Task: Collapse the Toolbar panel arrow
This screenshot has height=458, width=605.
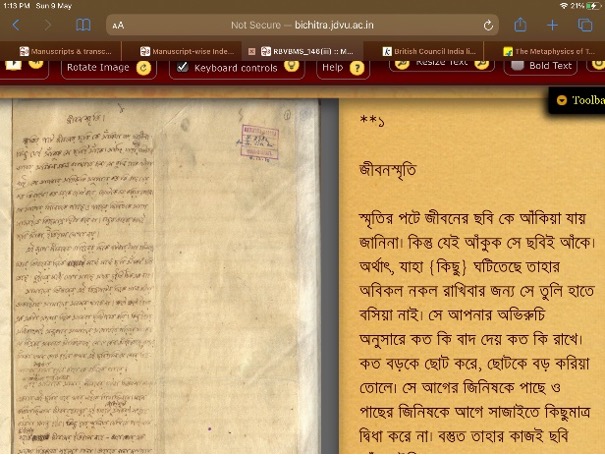Action: [562, 100]
